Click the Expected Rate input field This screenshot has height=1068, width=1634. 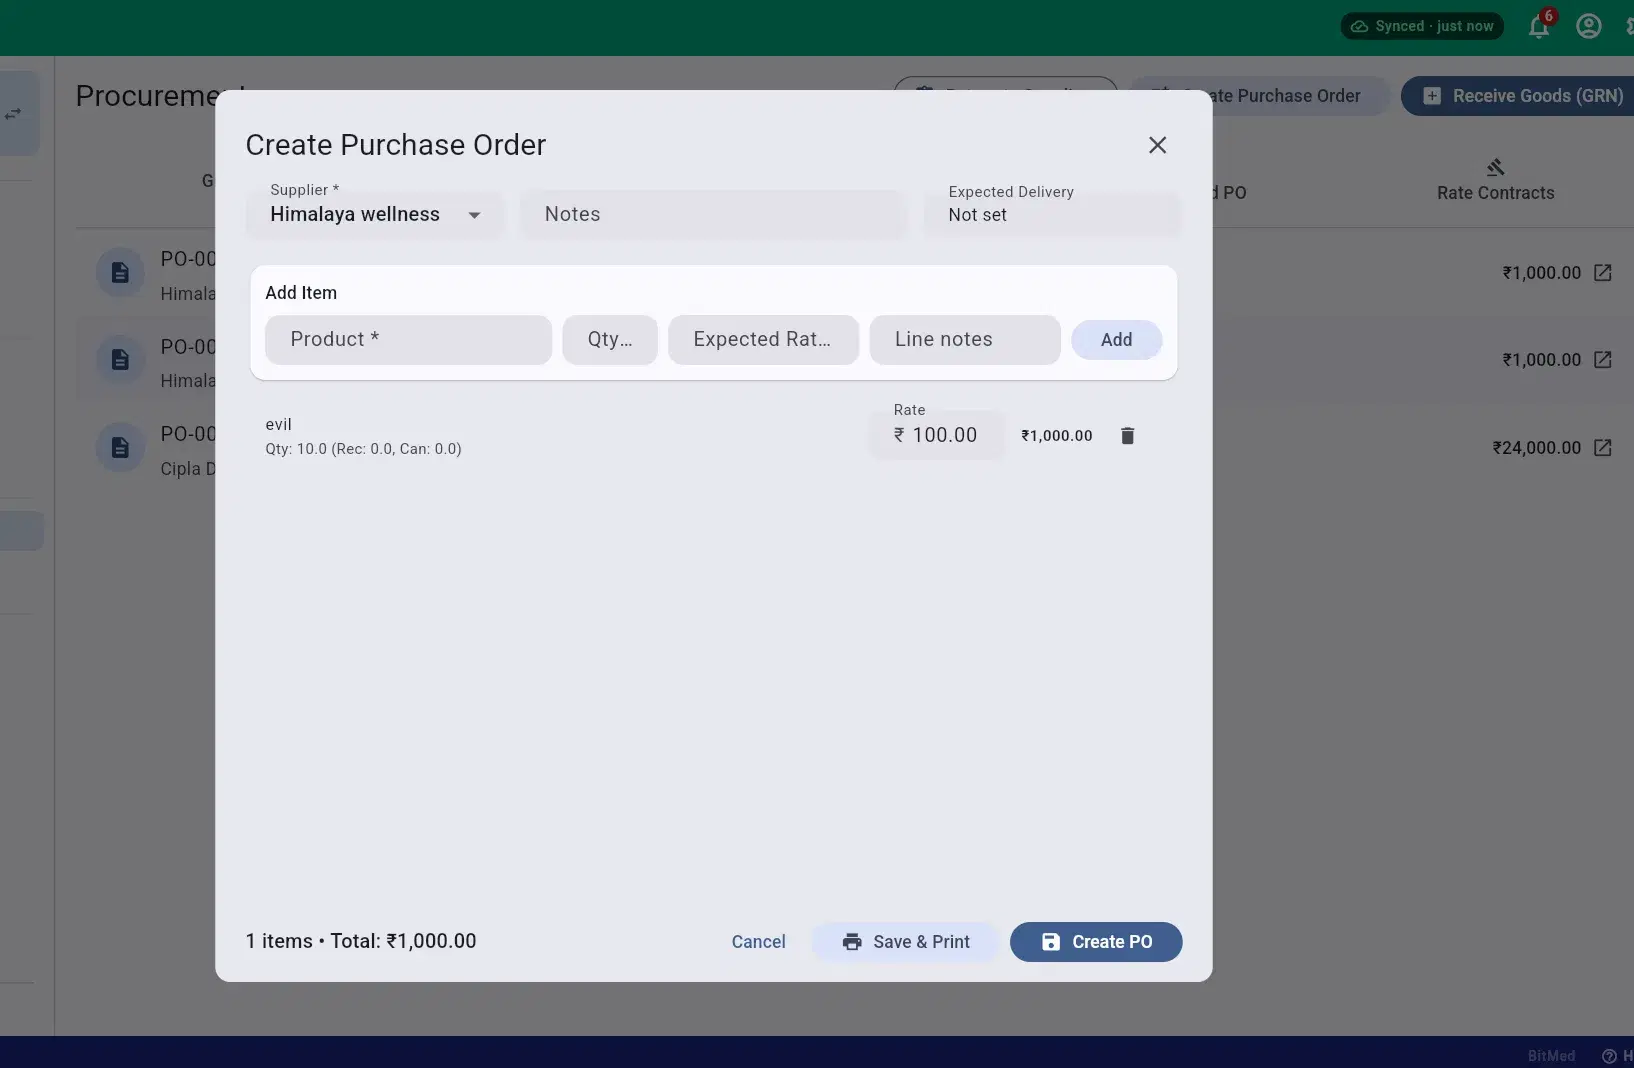763,340
